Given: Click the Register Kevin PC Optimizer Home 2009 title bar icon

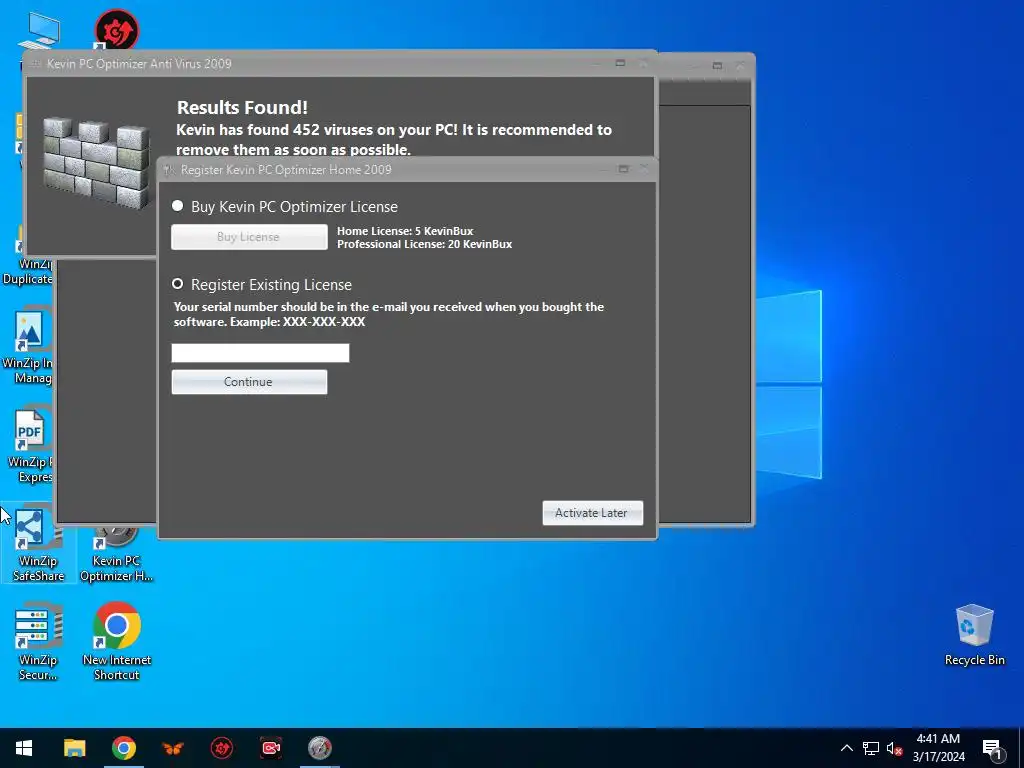Looking at the screenshot, I should (169, 170).
